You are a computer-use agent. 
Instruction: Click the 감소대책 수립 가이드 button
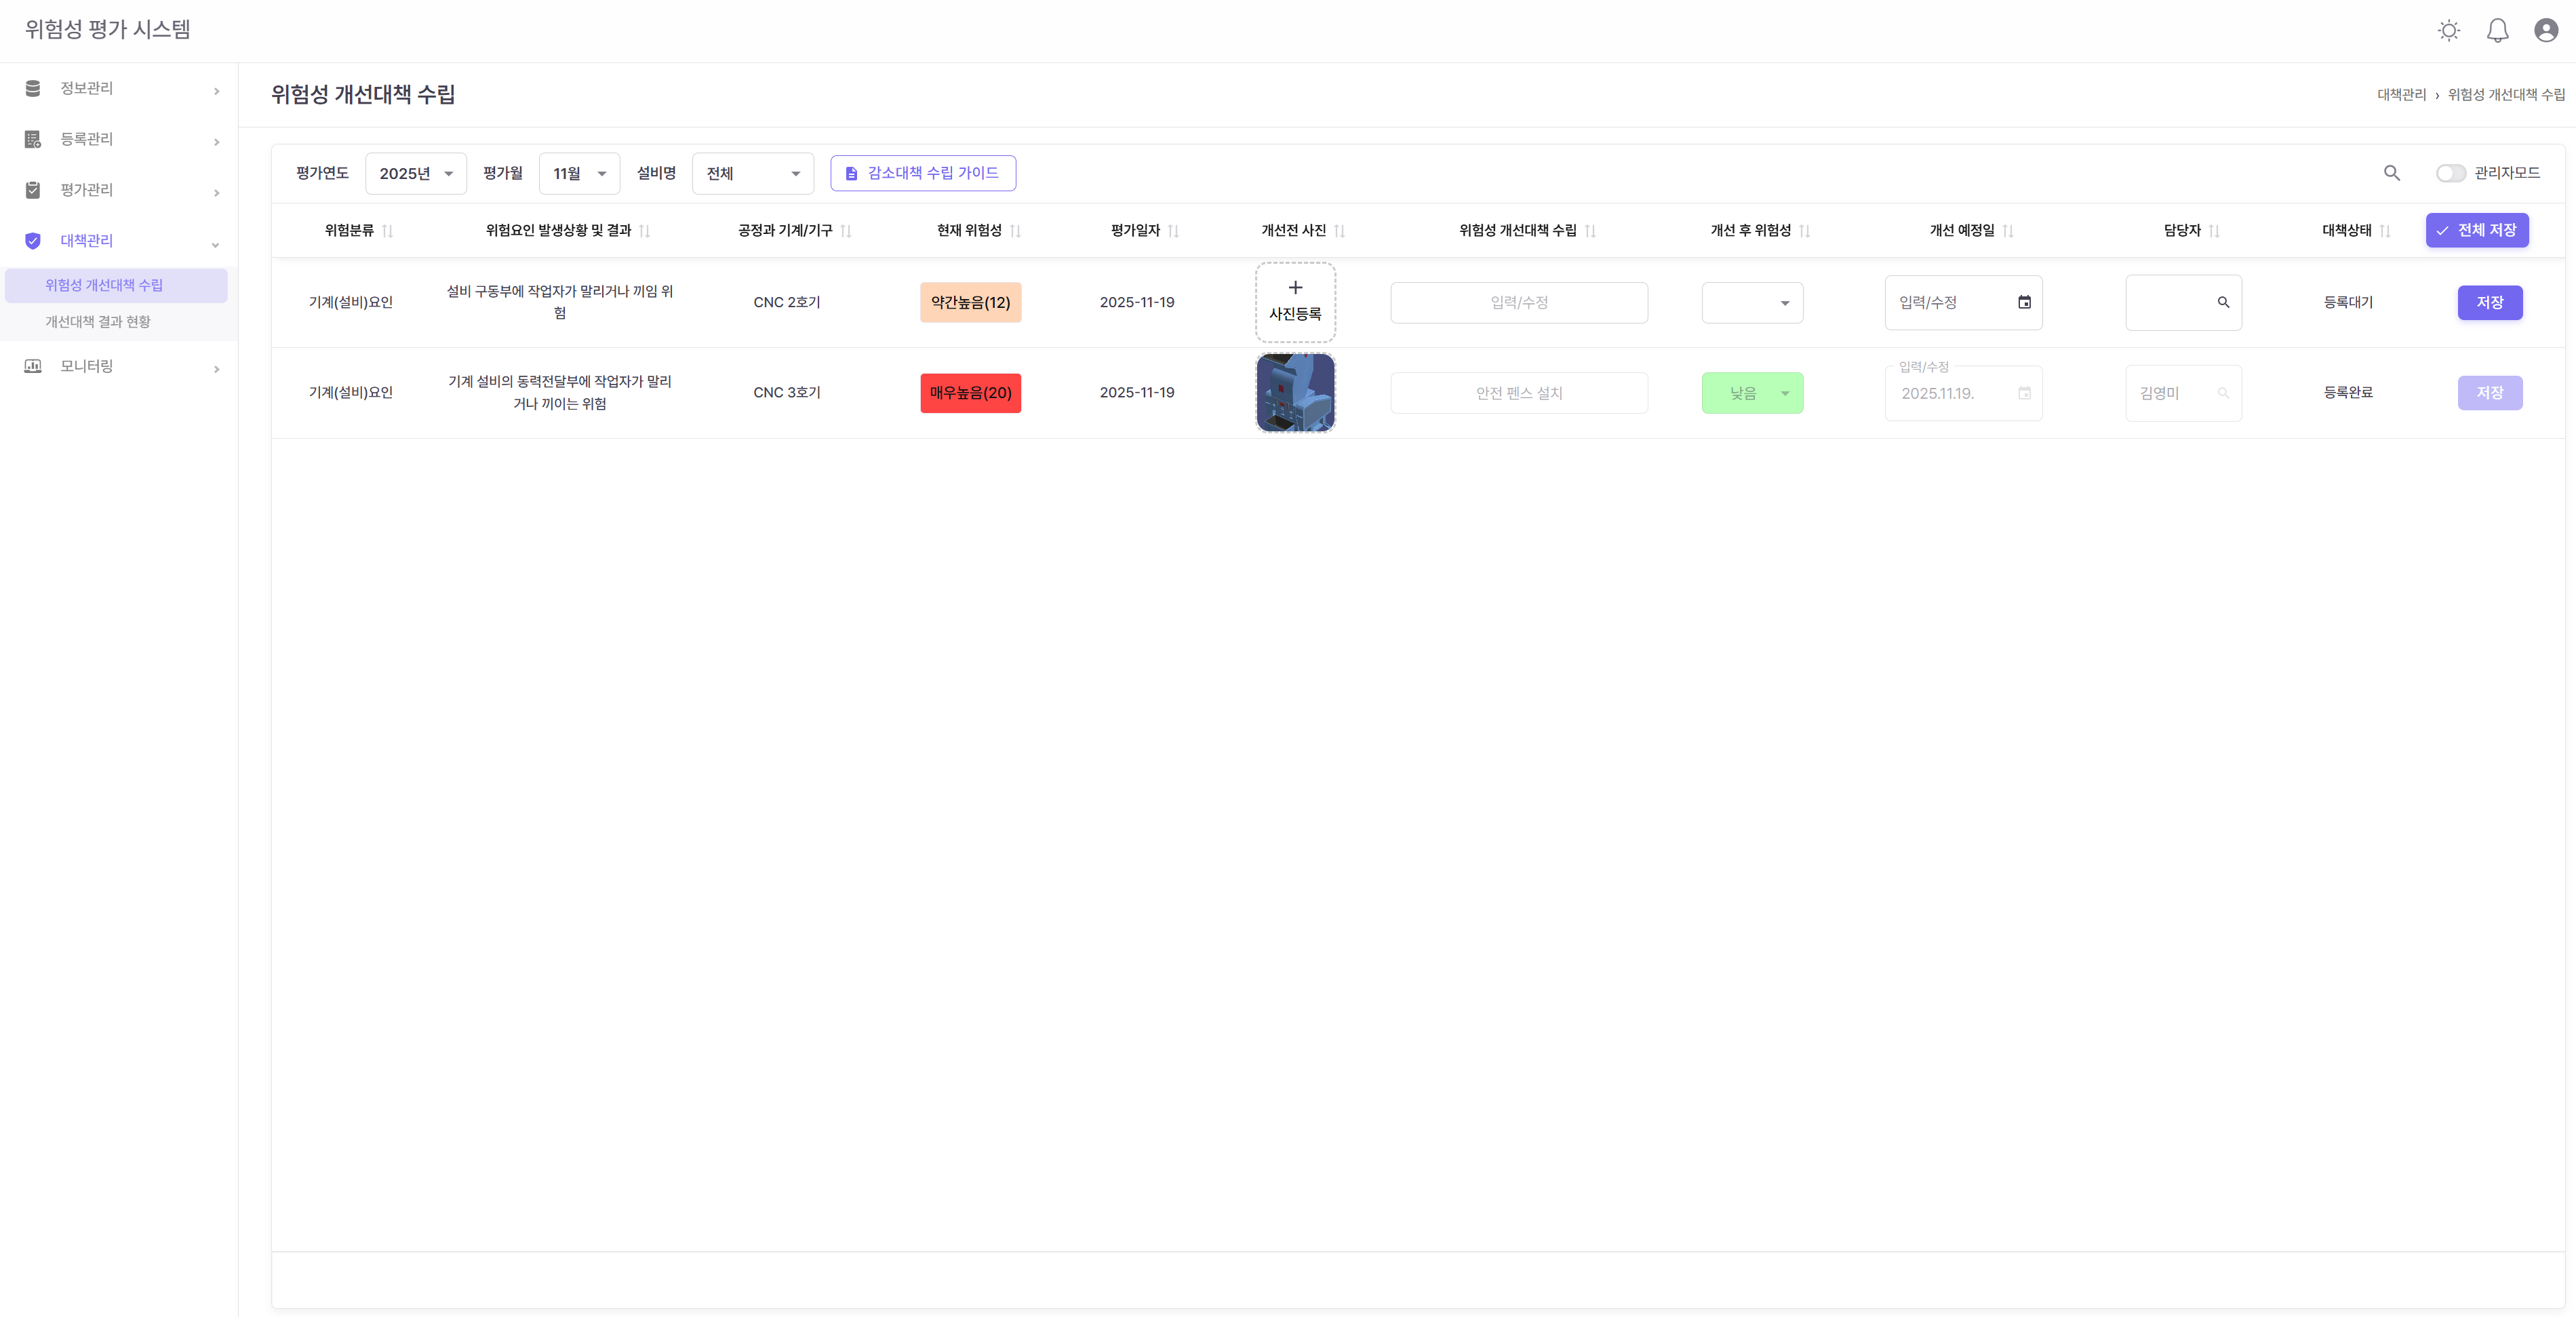[922, 173]
